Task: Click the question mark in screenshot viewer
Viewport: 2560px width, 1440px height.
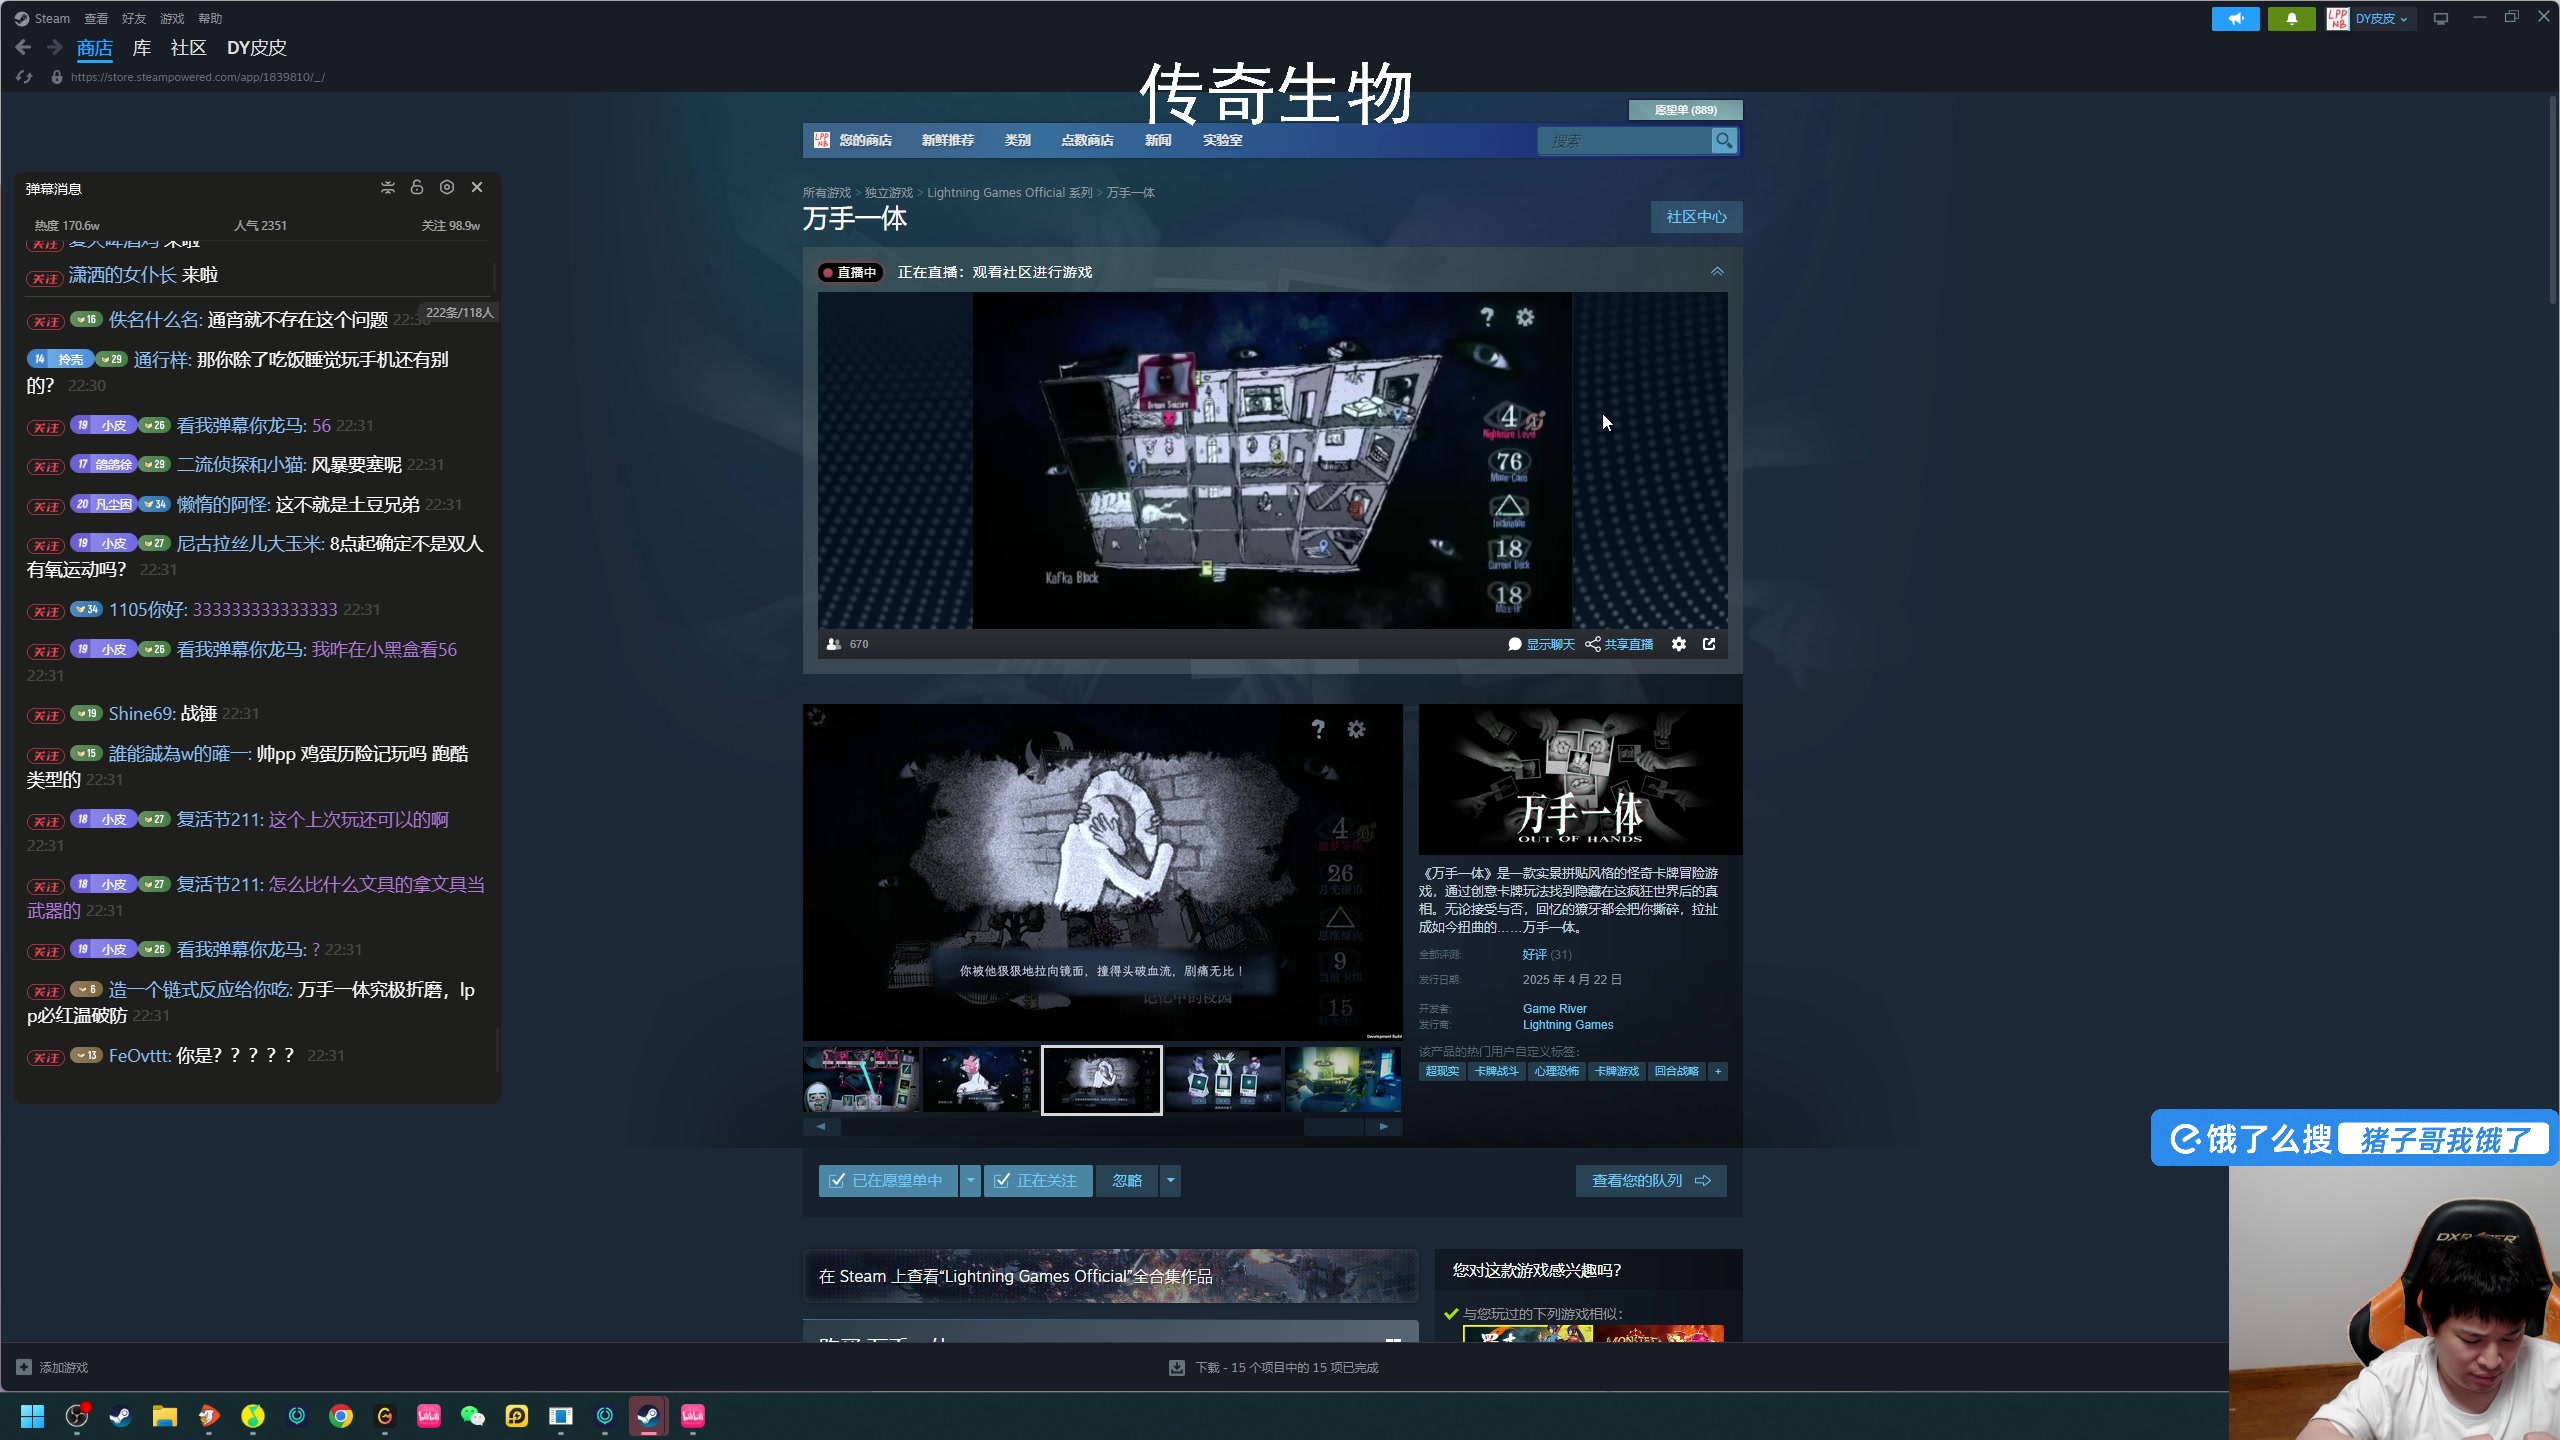Action: (1318, 729)
